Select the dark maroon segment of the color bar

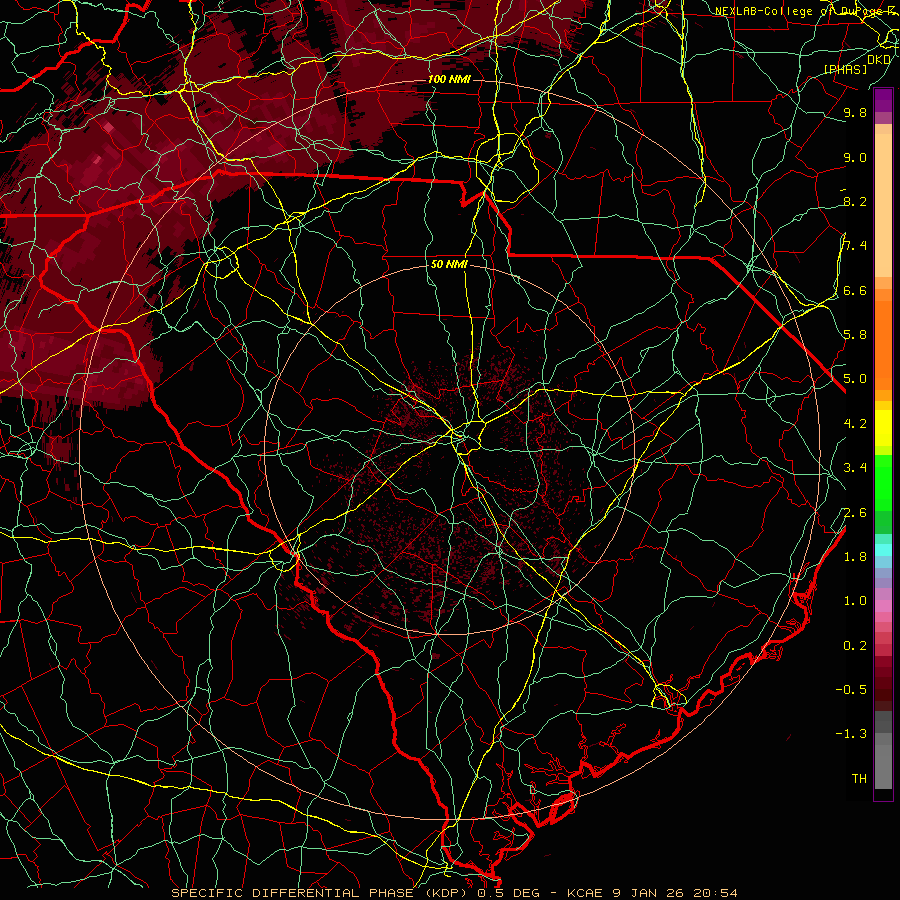[883, 683]
